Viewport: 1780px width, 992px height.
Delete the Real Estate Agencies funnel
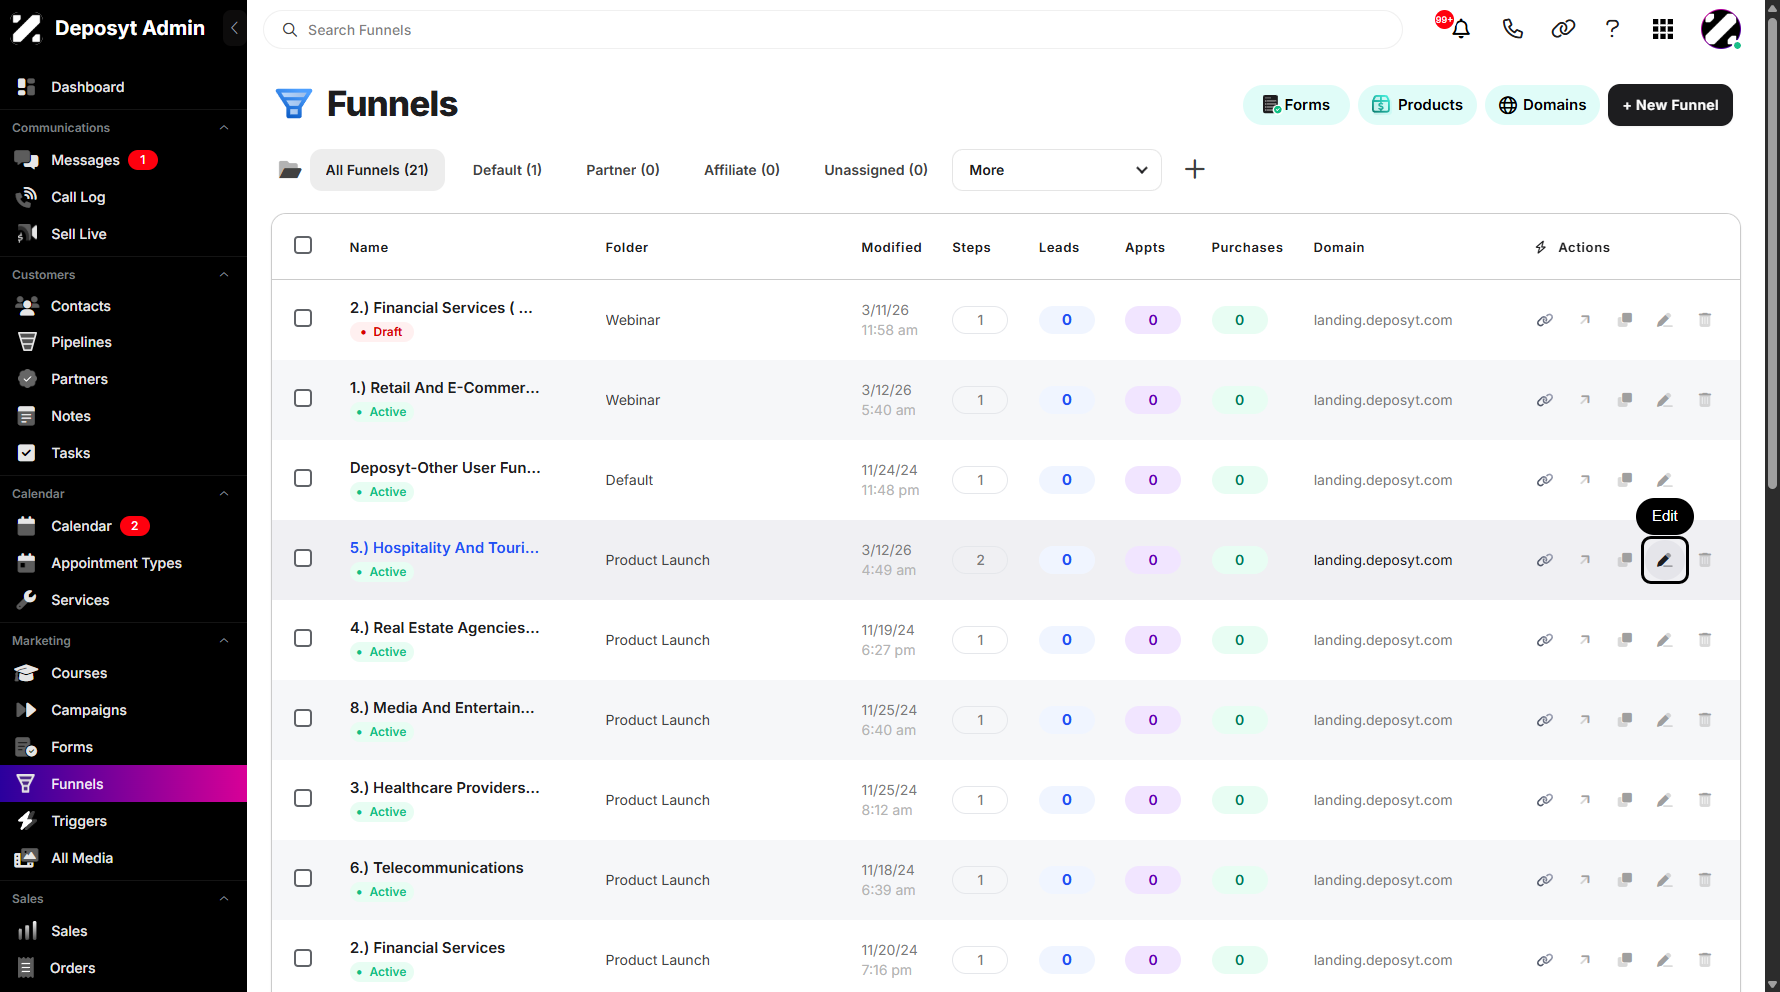coord(1705,640)
